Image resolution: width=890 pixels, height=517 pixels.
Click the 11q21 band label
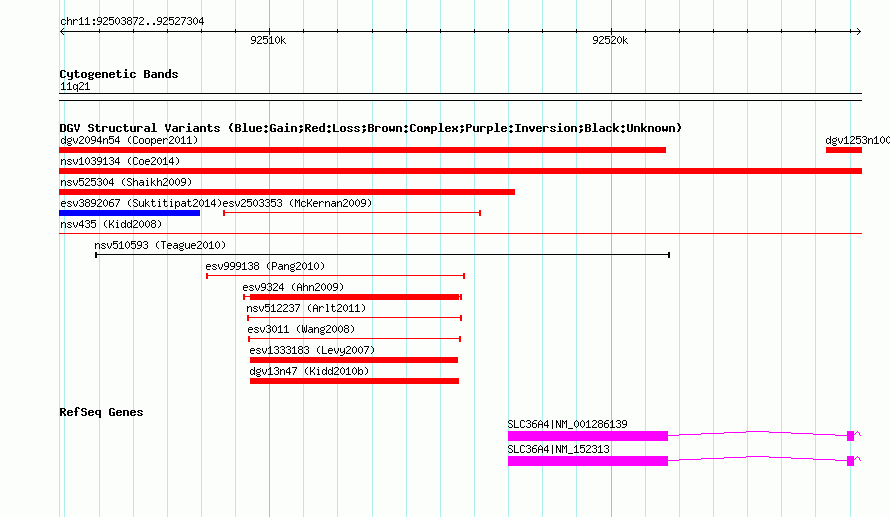75,86
